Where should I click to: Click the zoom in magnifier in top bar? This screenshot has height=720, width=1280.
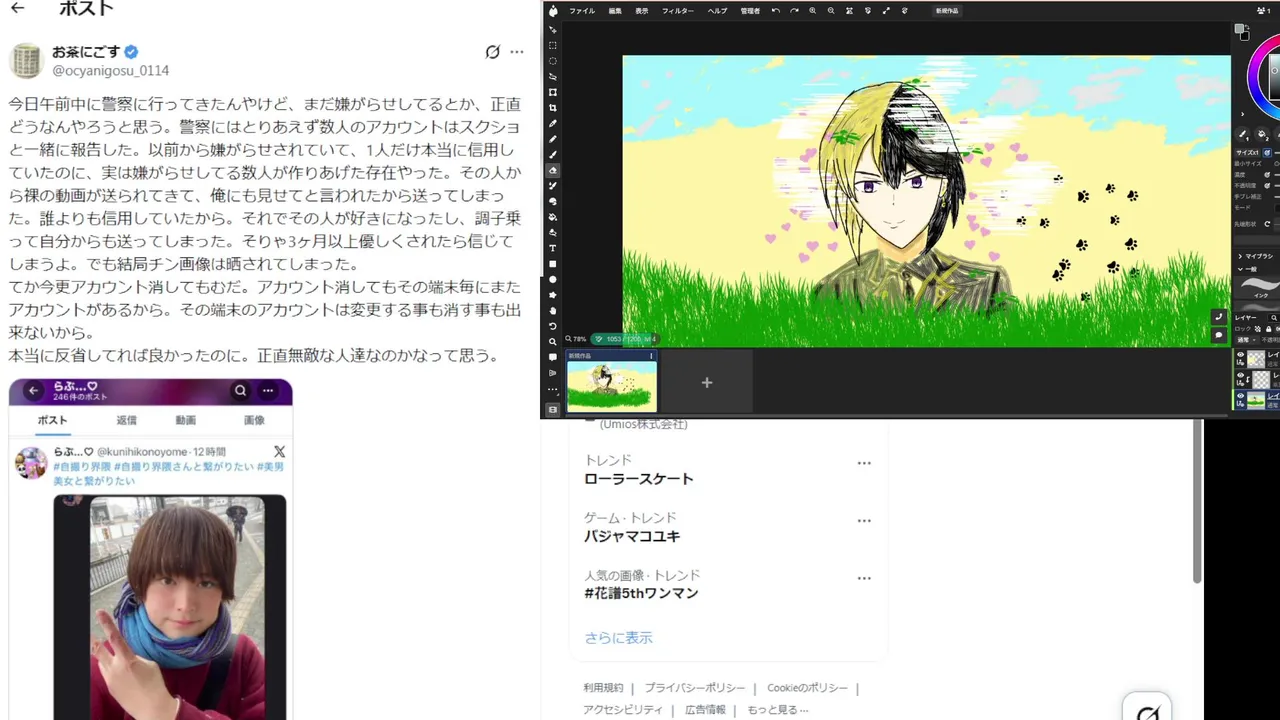pos(812,11)
